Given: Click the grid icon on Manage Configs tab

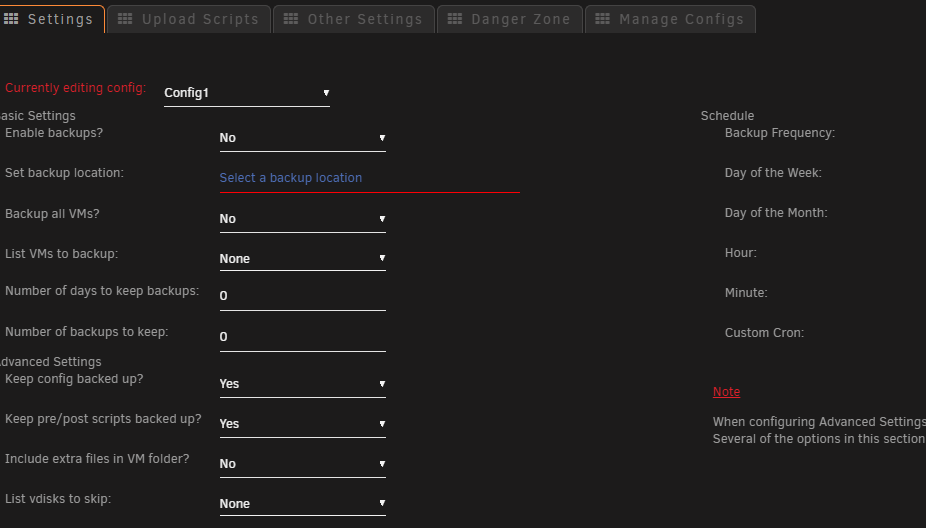Looking at the screenshot, I should click(602, 19).
